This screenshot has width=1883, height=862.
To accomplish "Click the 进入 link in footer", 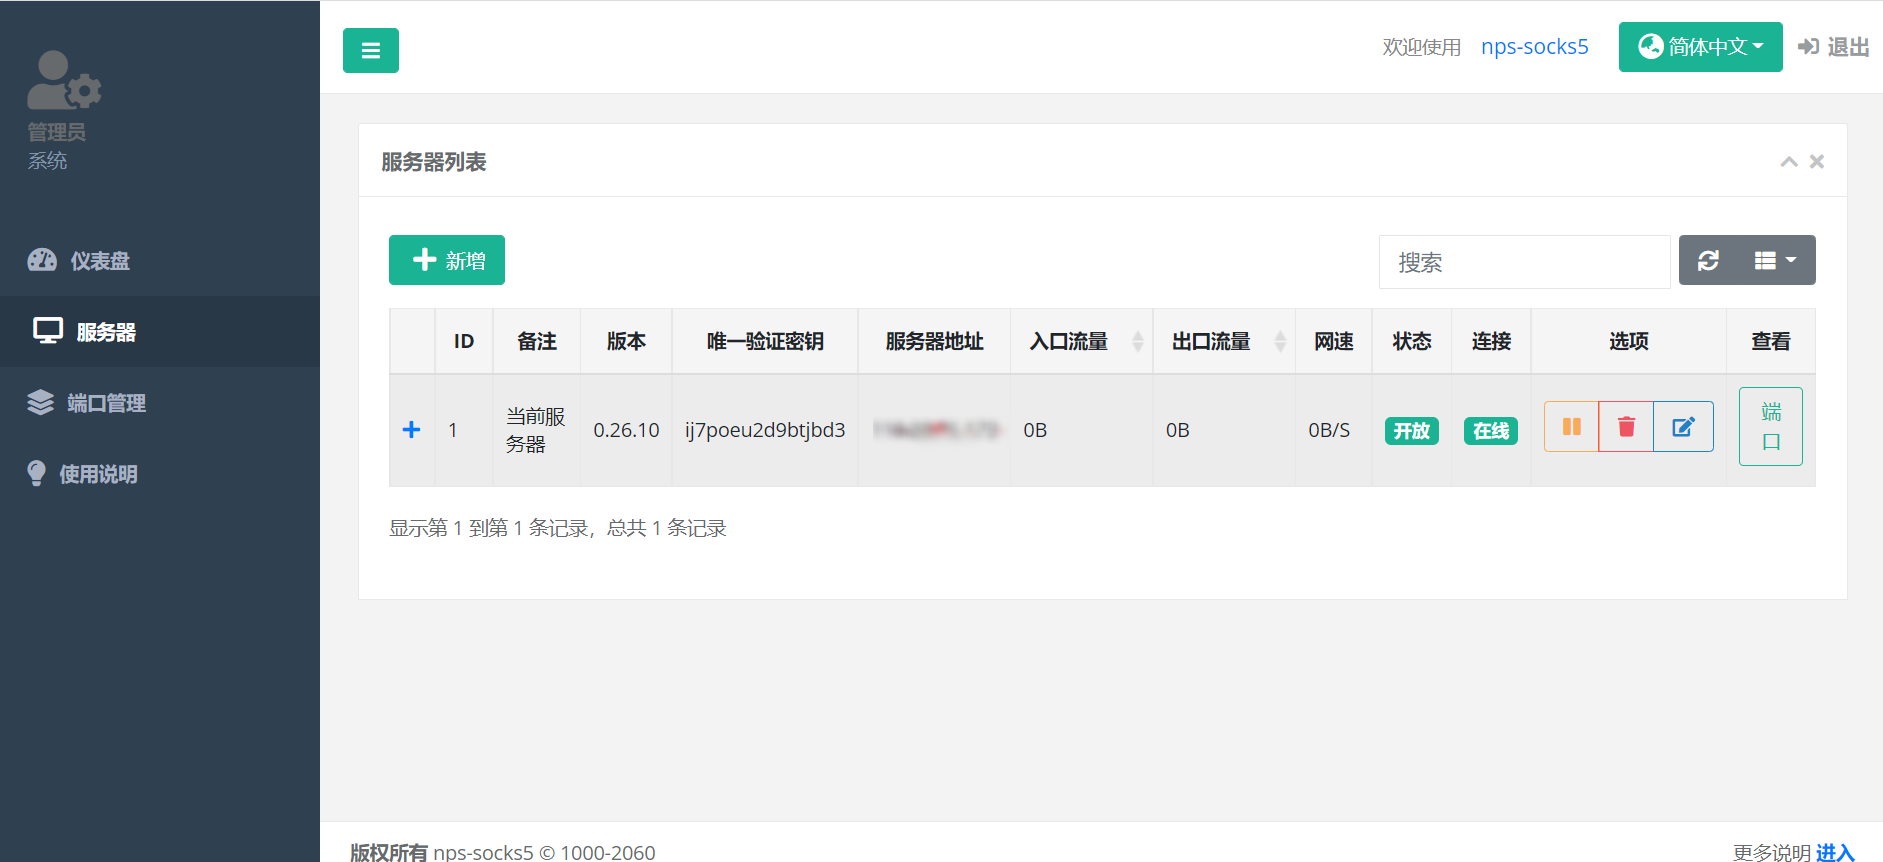I will coord(1835,852).
